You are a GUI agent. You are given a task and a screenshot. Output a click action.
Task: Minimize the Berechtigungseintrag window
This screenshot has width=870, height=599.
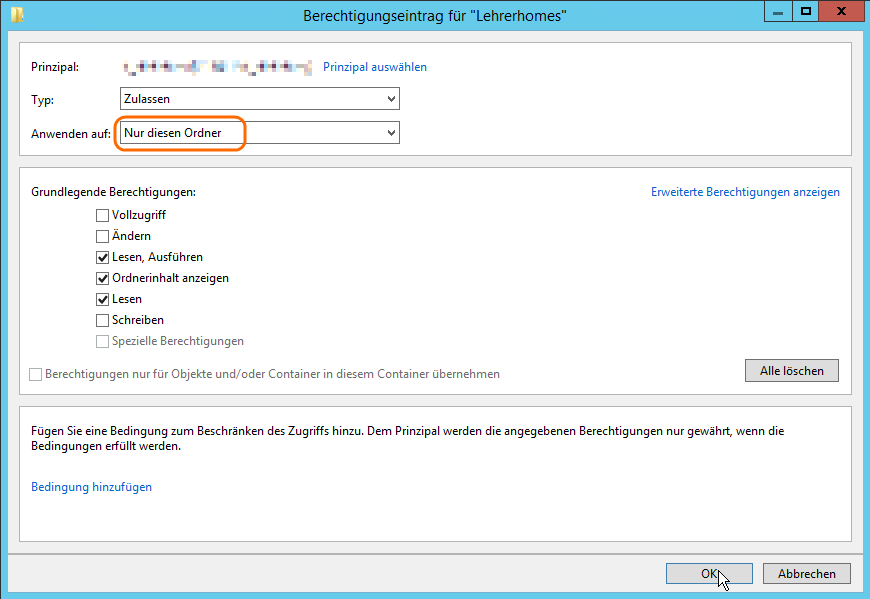(776, 12)
